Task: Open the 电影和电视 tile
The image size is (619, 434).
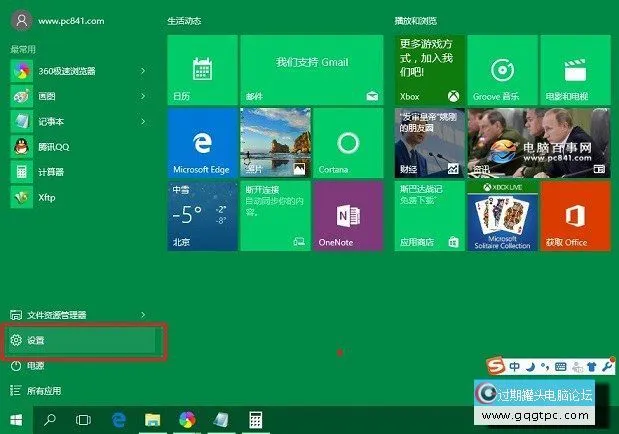Action: pyautogui.click(x=575, y=69)
